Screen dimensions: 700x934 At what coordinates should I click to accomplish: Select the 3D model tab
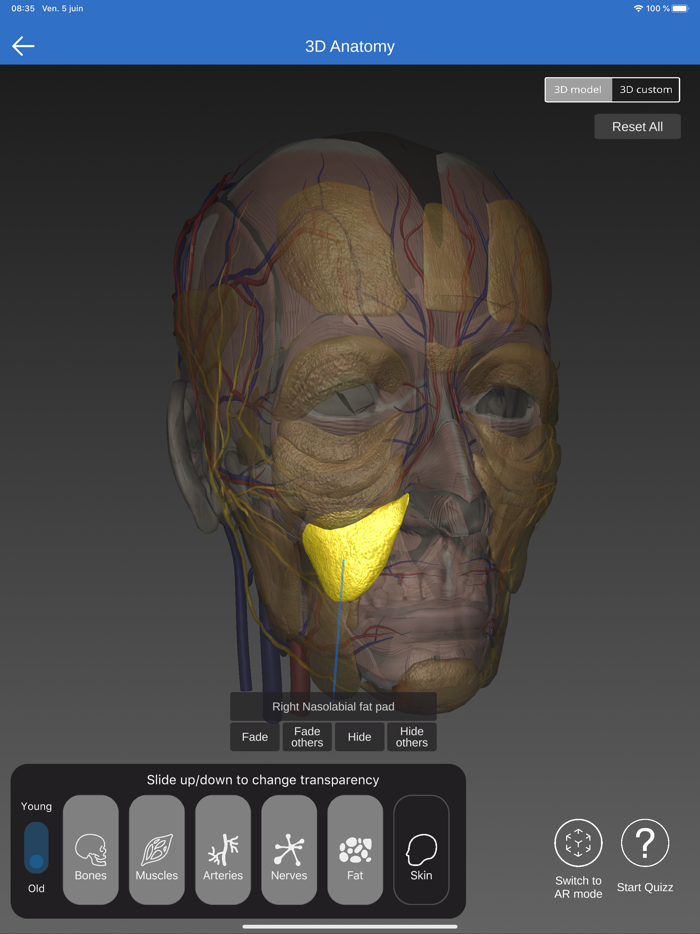tap(578, 90)
